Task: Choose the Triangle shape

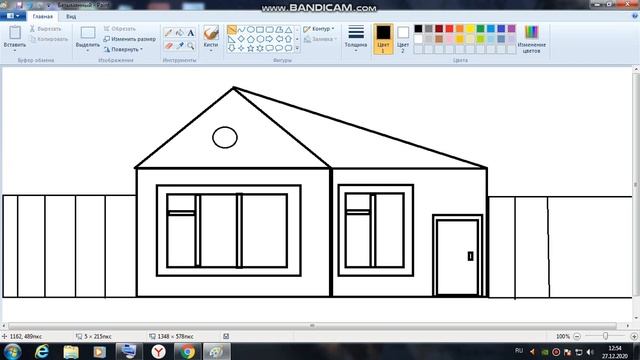Action: click(x=288, y=30)
